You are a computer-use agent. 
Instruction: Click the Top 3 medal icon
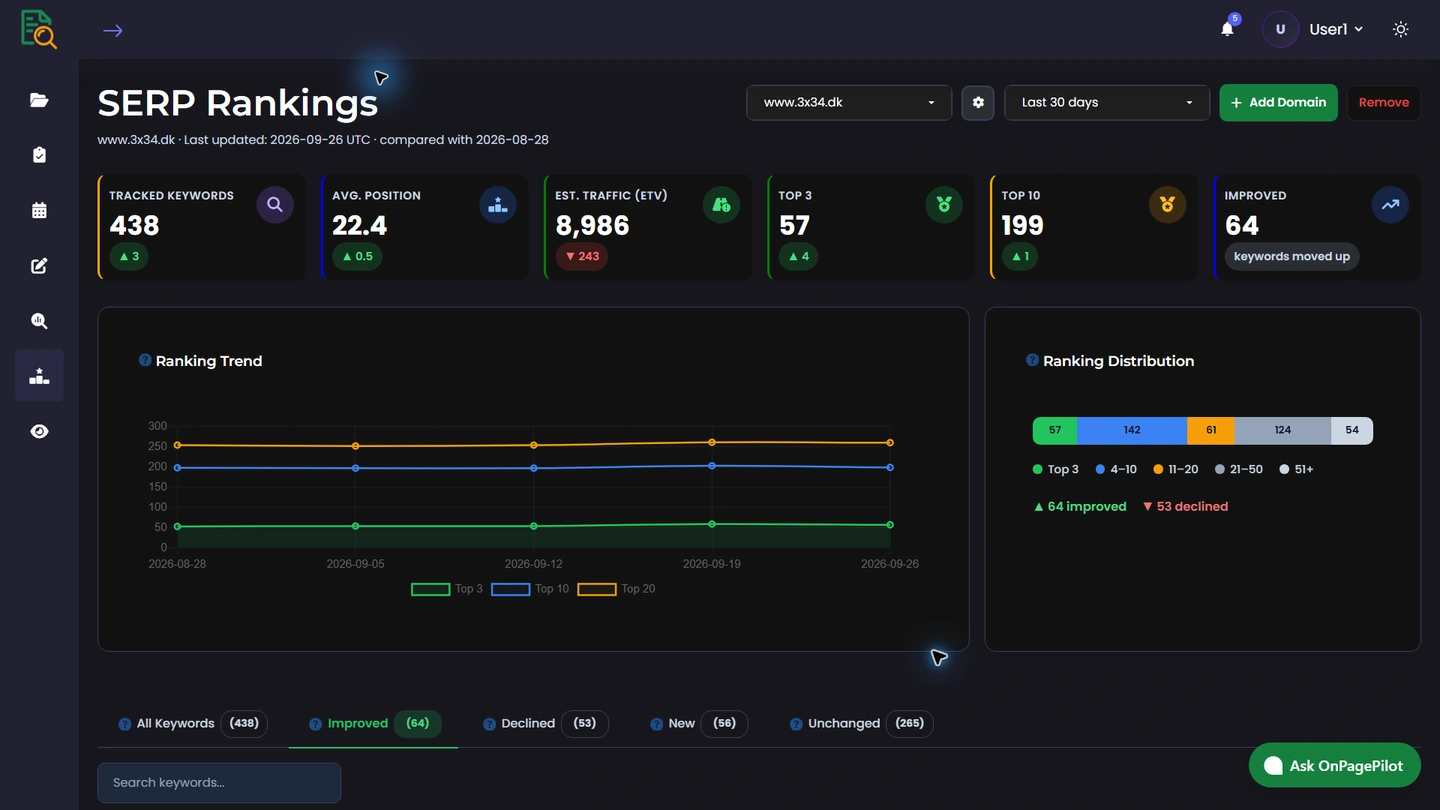click(944, 205)
